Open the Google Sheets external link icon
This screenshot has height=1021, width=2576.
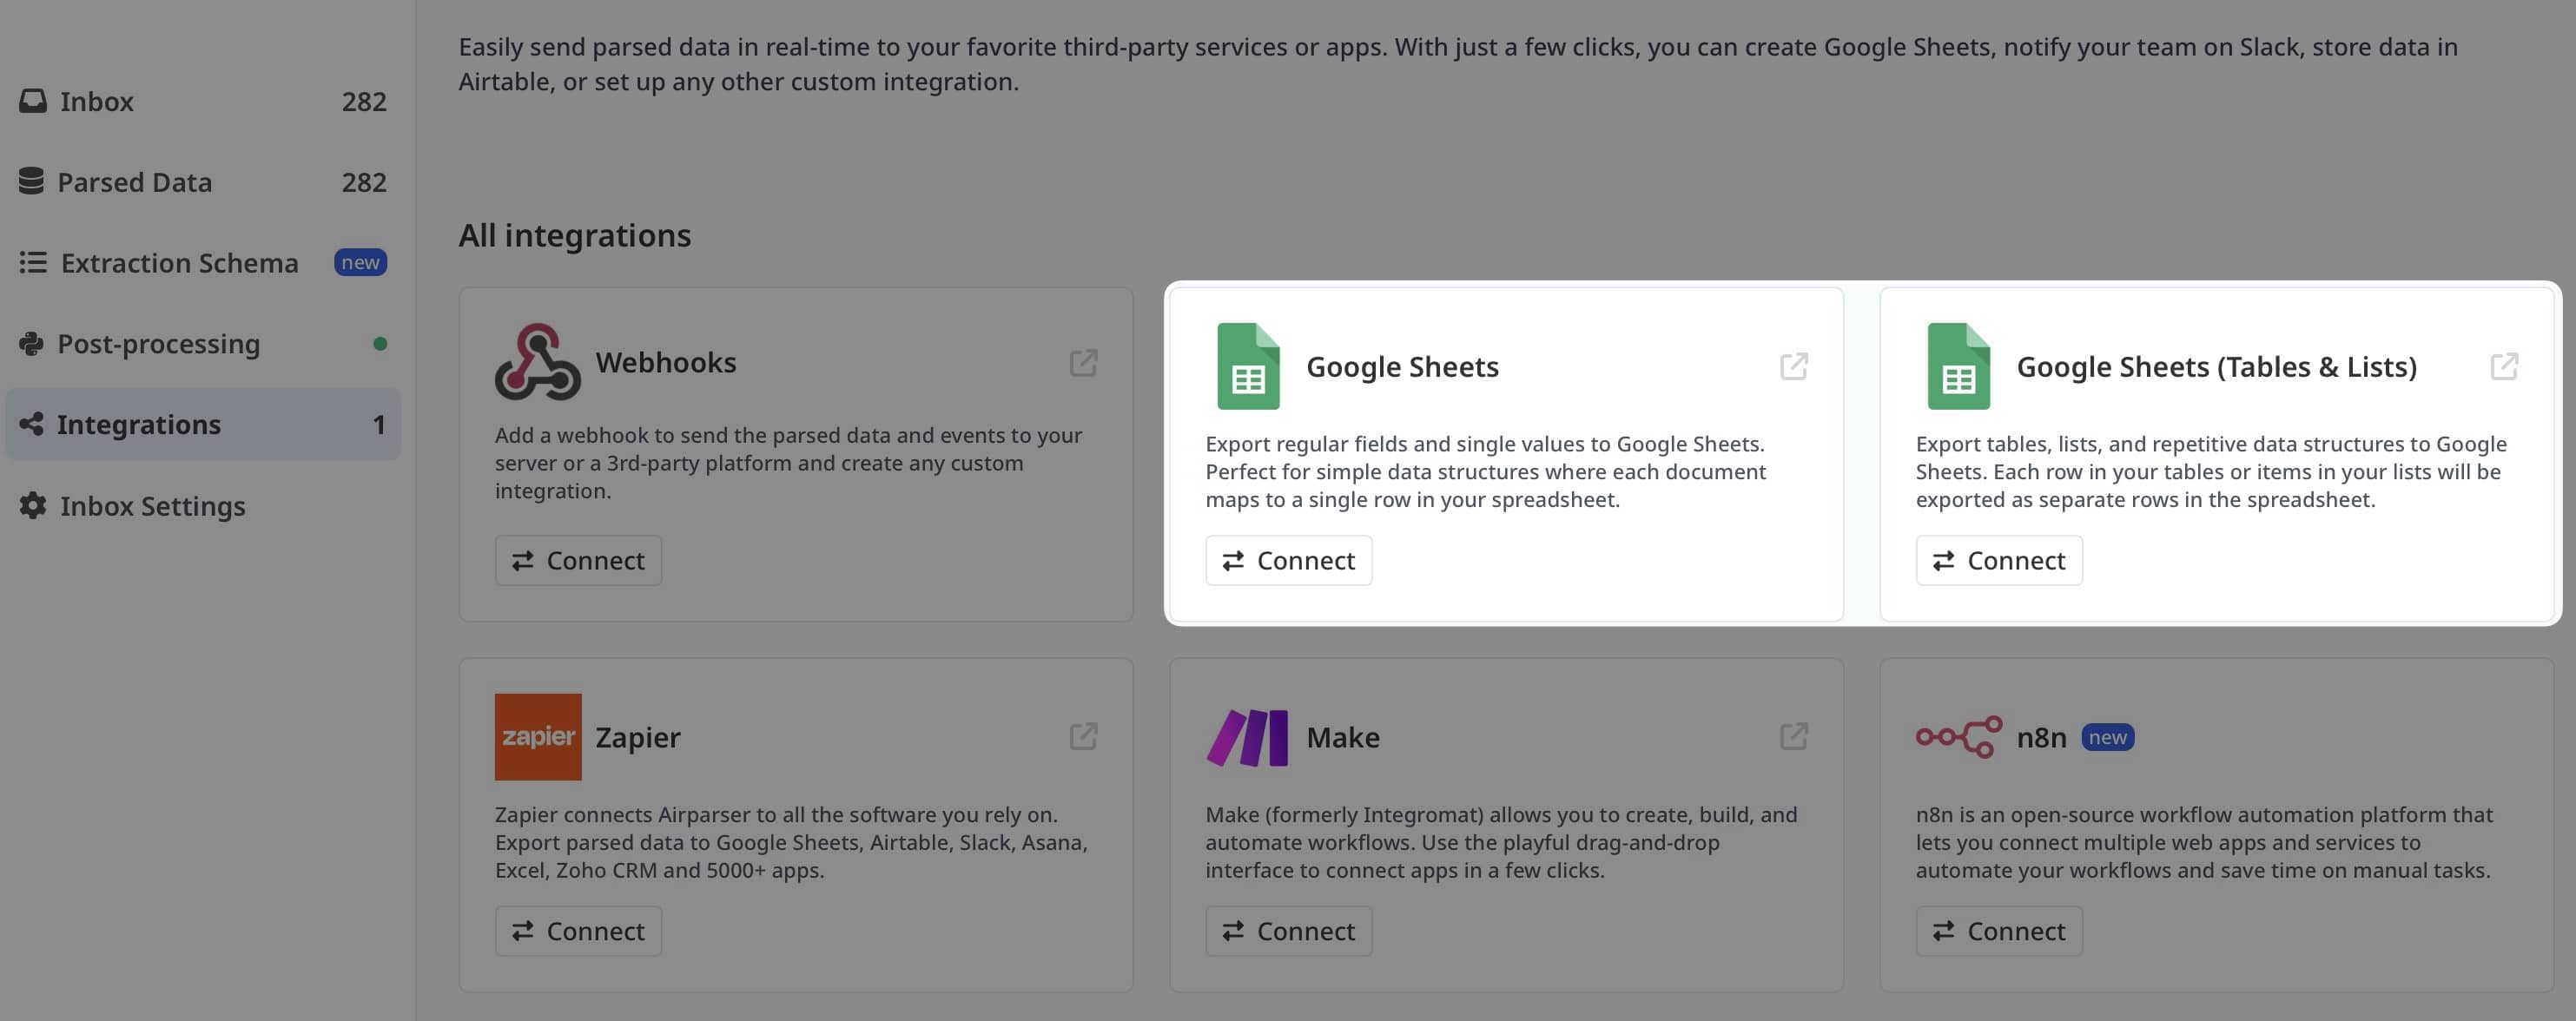coord(1794,367)
